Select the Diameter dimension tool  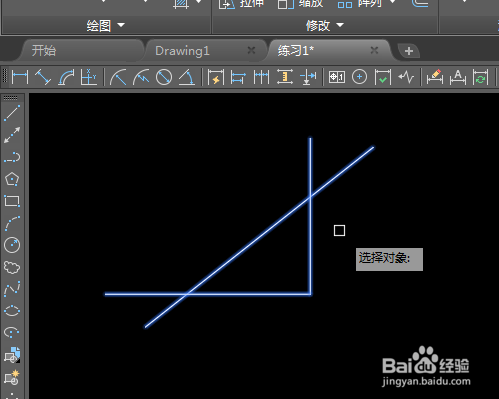point(164,77)
